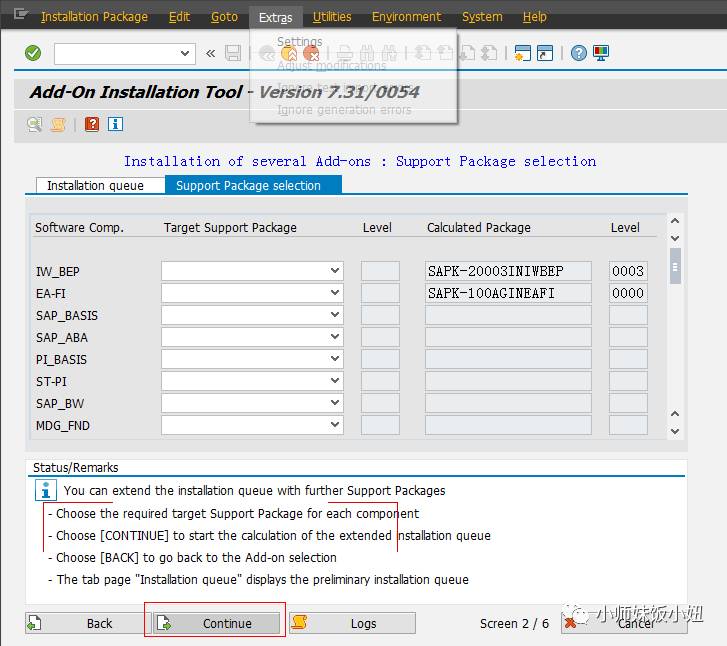Open the Extras menu
727x646 pixels.
(276, 18)
